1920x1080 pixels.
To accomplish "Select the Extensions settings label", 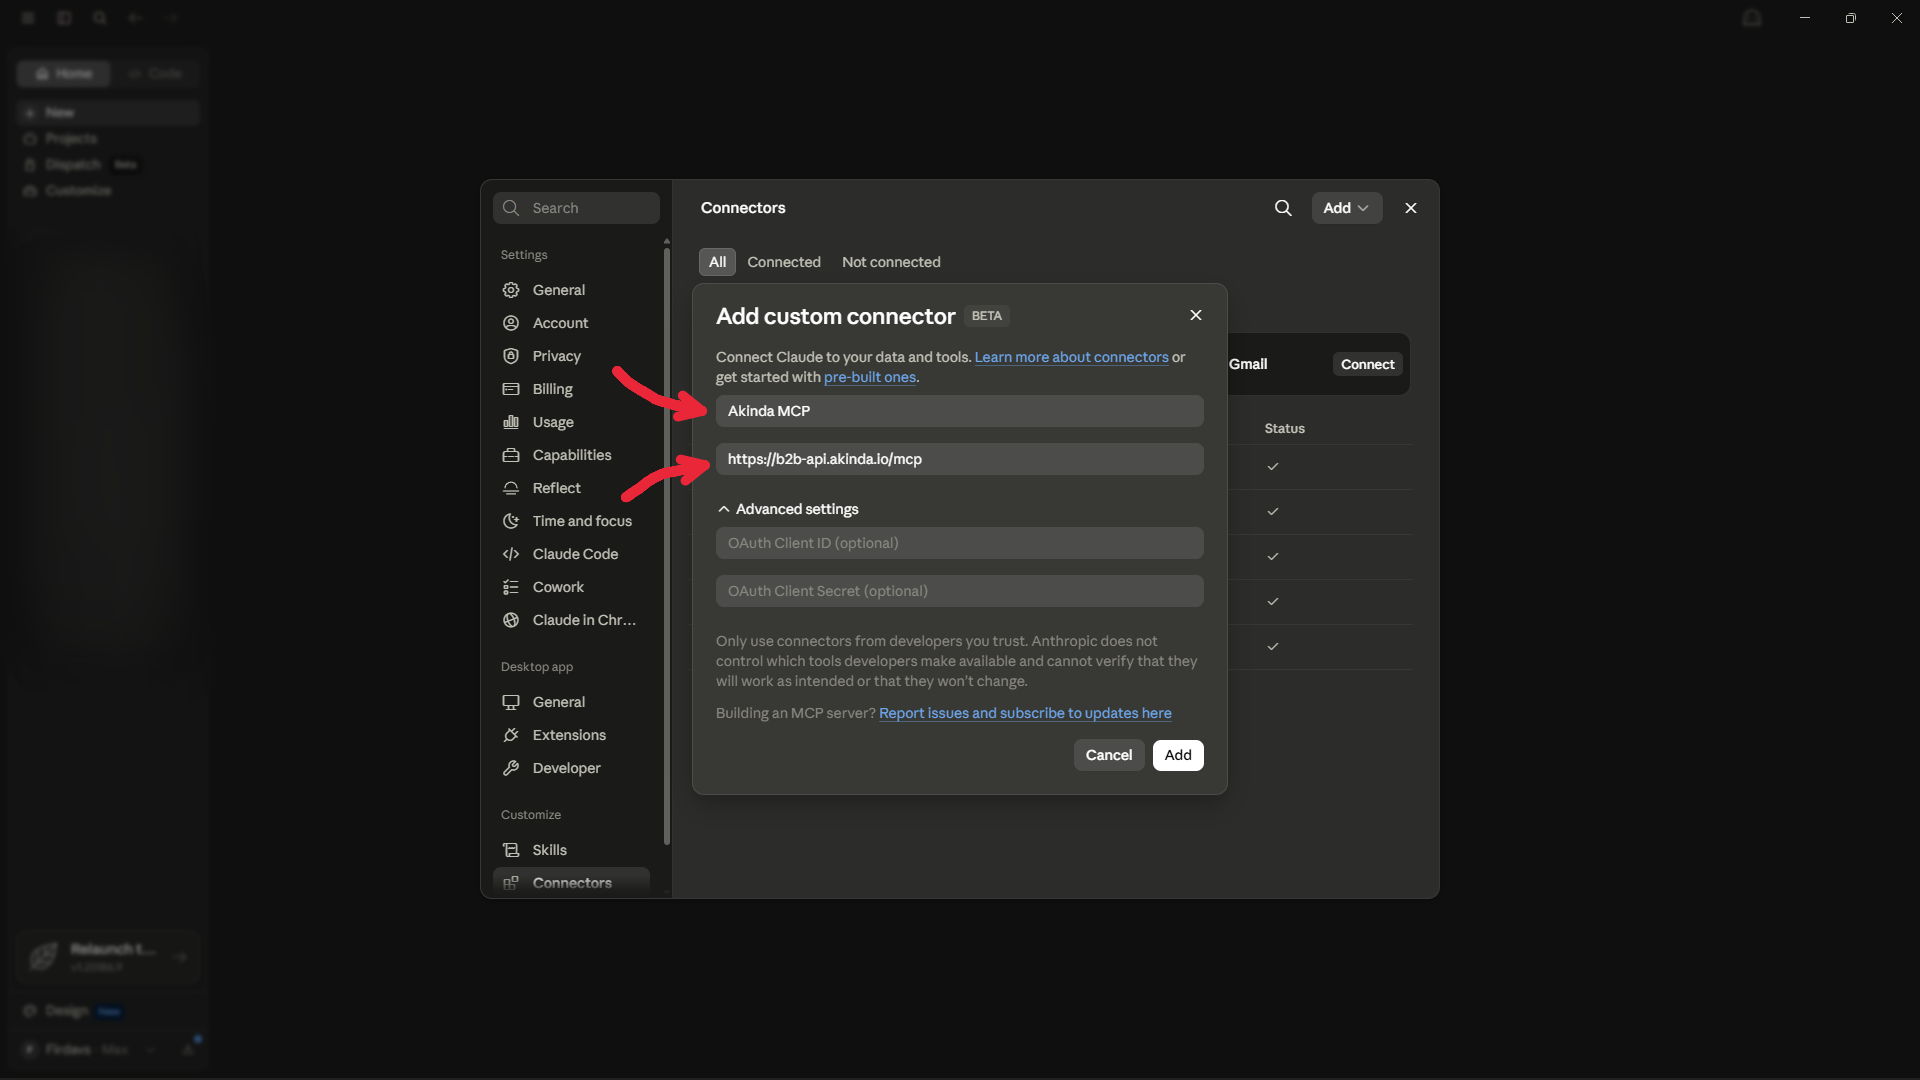I will click(569, 735).
